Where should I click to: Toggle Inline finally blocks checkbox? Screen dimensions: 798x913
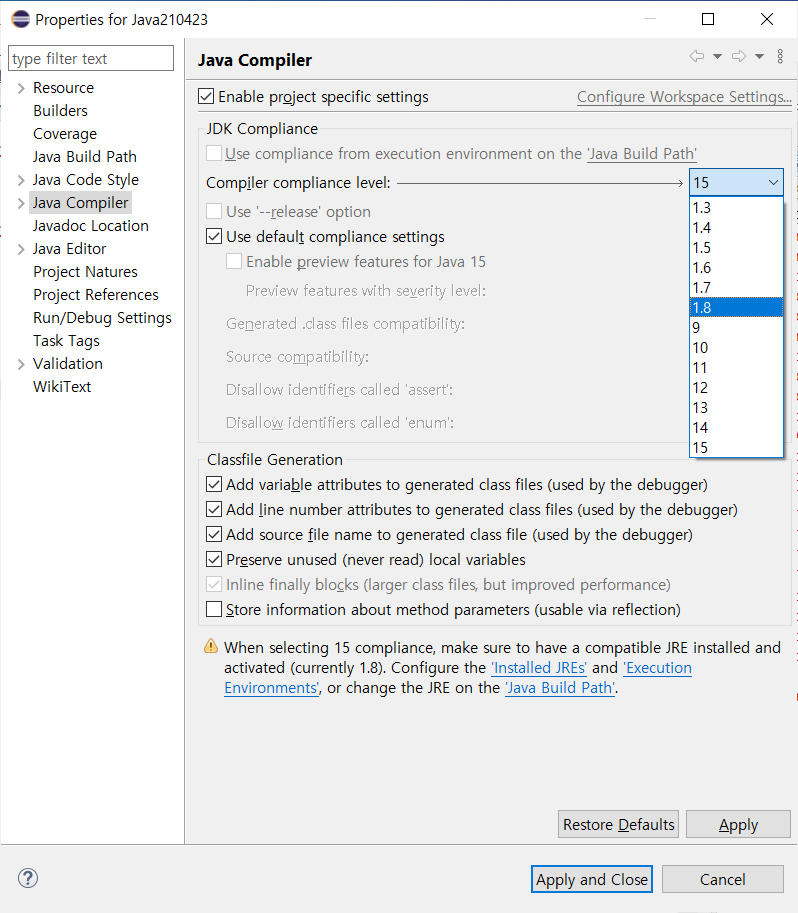214,585
